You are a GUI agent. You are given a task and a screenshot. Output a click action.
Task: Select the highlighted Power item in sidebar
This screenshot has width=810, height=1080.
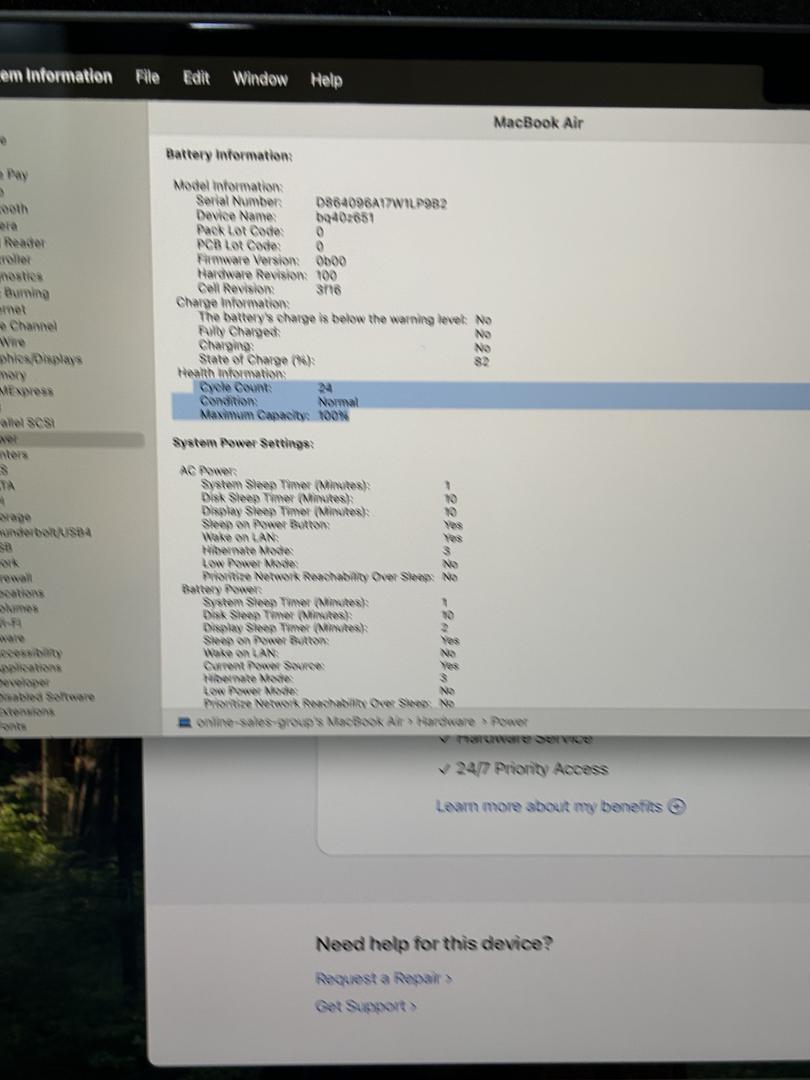pos(72,439)
